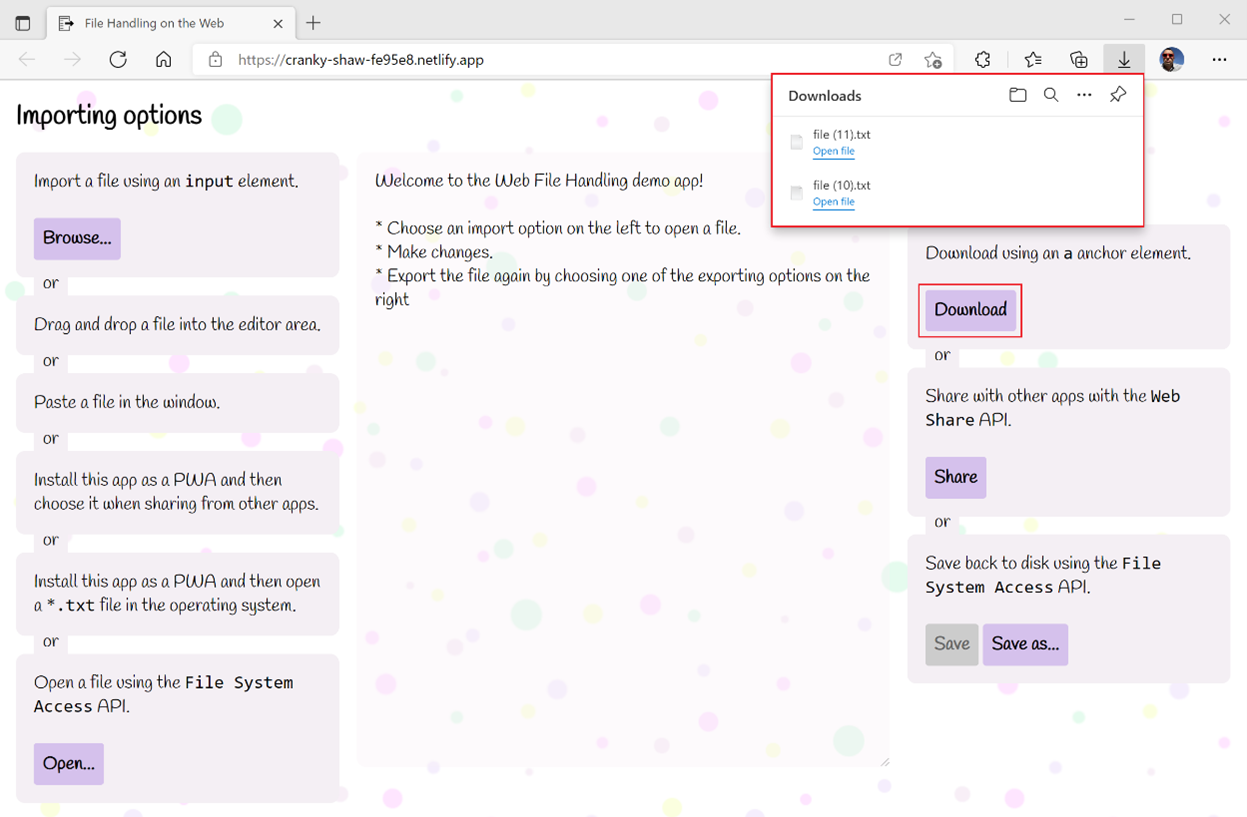Image resolution: width=1247 pixels, height=817 pixels.
Task: Open the user profile avatar
Action: tap(1172, 60)
